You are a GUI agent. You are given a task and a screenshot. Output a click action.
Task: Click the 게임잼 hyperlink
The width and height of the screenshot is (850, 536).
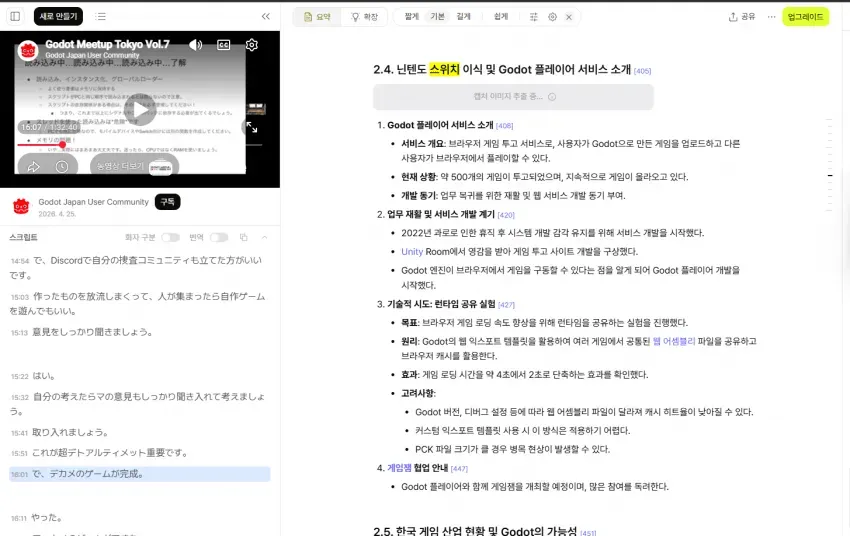(399, 468)
